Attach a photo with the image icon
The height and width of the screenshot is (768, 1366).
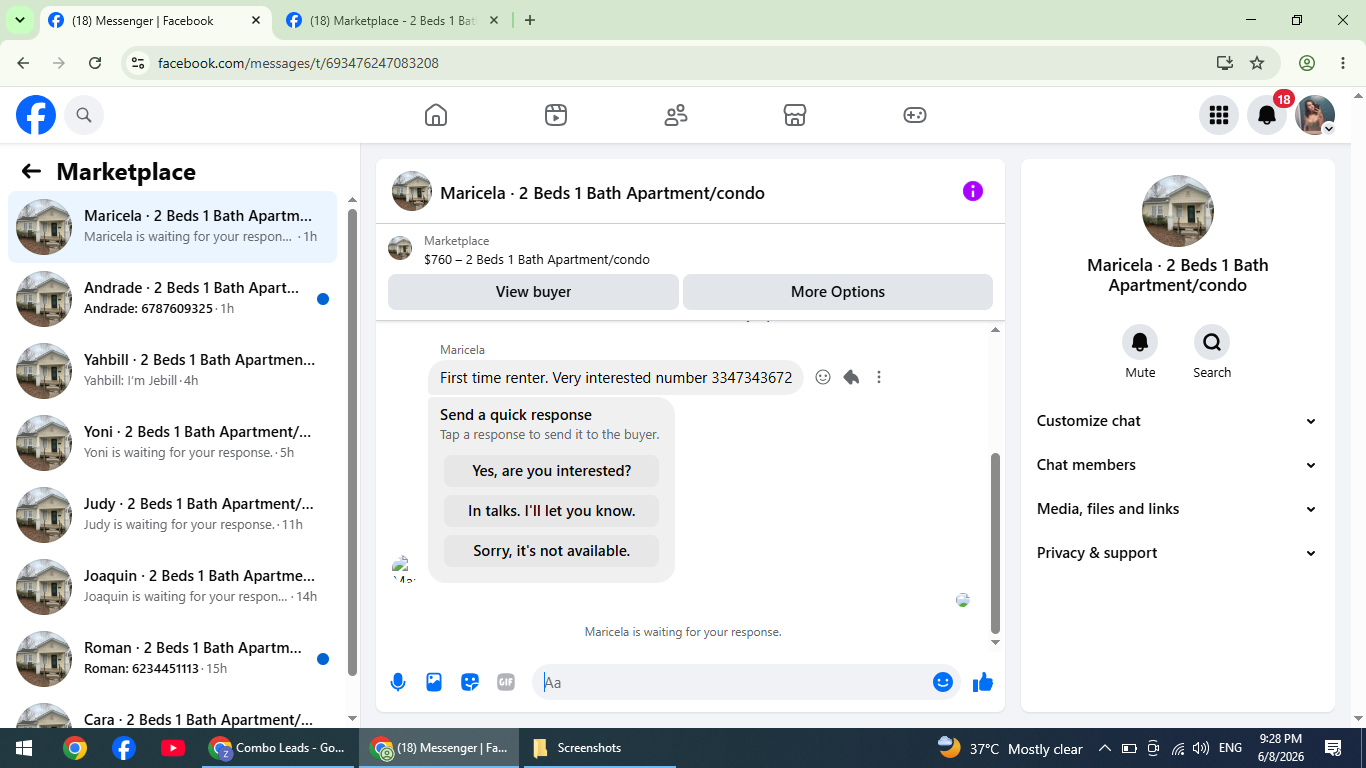point(434,682)
